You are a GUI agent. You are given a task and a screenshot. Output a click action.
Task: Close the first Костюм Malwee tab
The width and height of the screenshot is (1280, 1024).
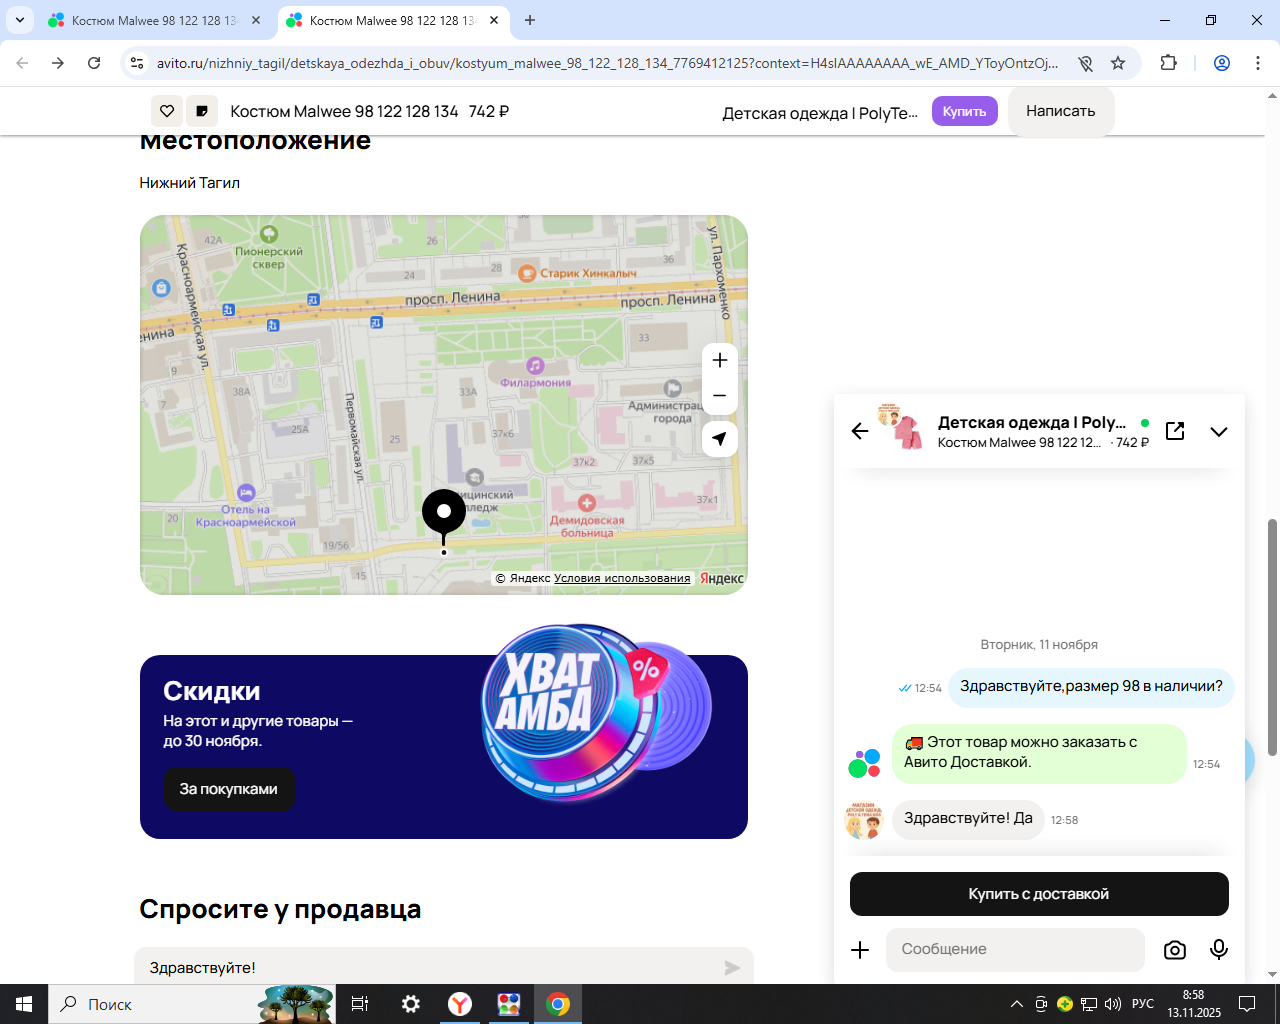[x=256, y=20]
